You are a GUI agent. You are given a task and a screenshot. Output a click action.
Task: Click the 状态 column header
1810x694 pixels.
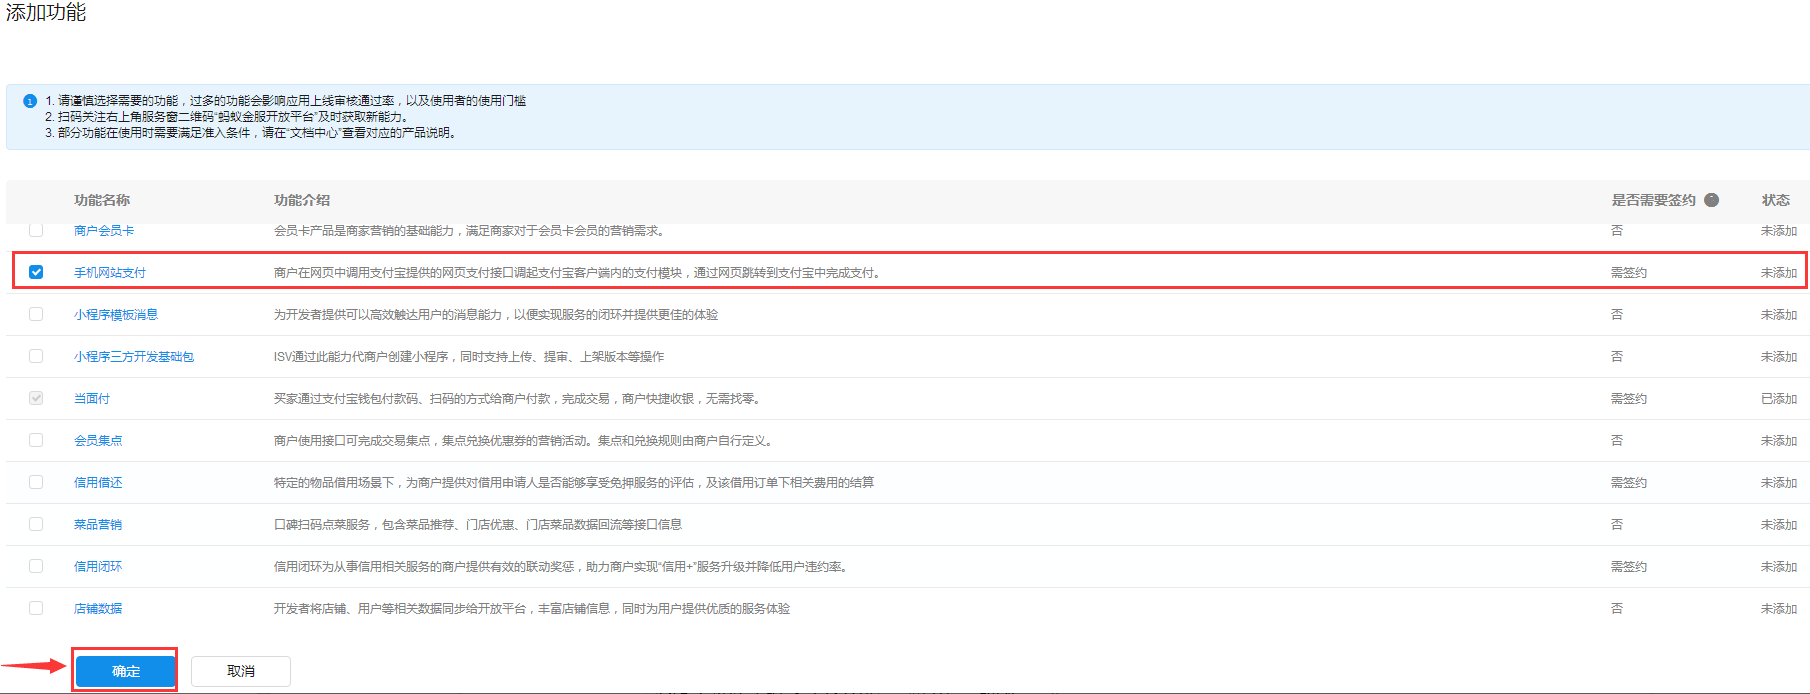coord(1775,200)
